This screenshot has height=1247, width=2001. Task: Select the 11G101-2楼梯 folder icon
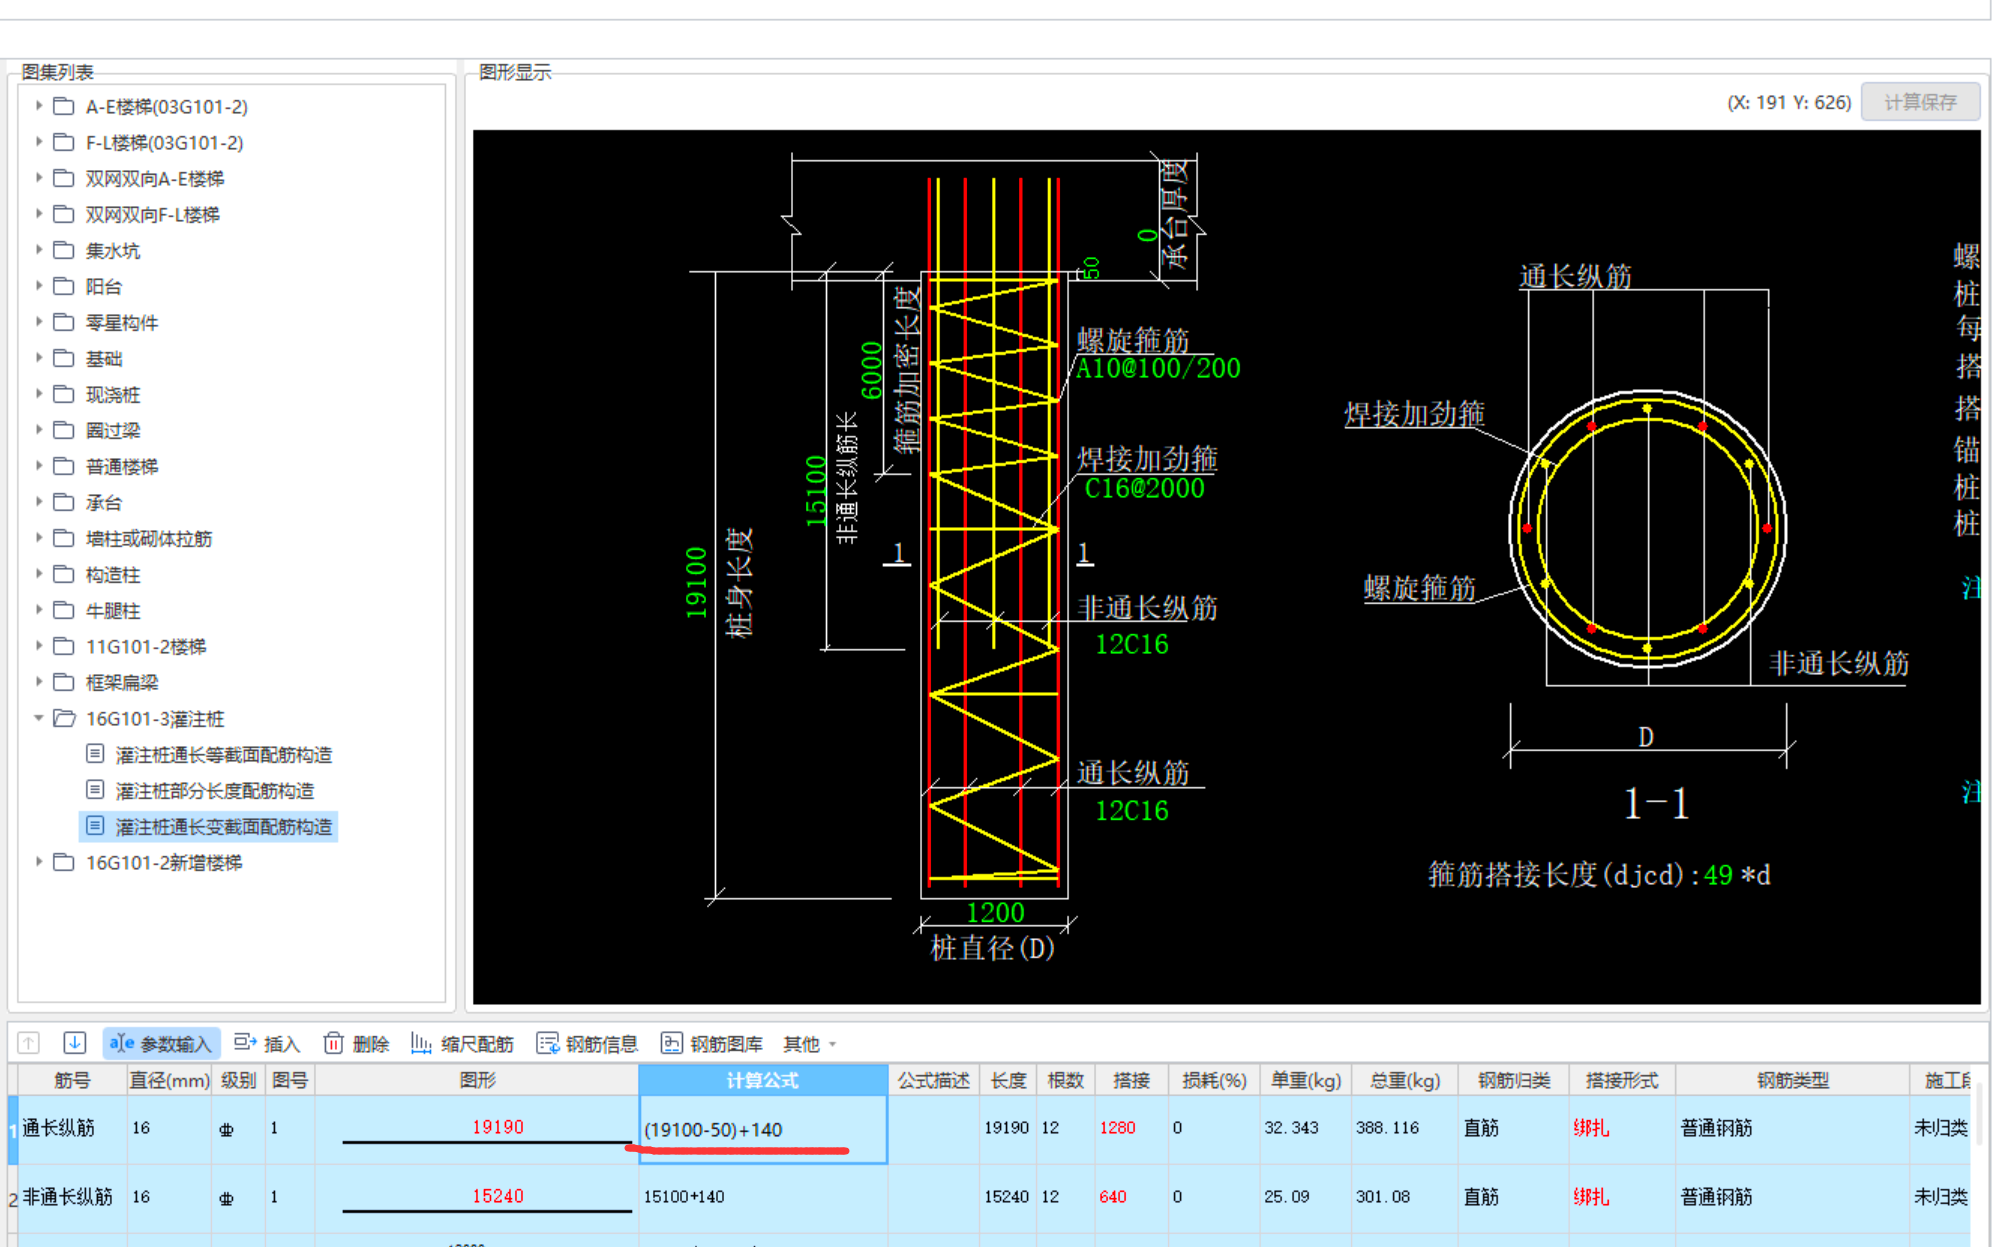point(64,646)
